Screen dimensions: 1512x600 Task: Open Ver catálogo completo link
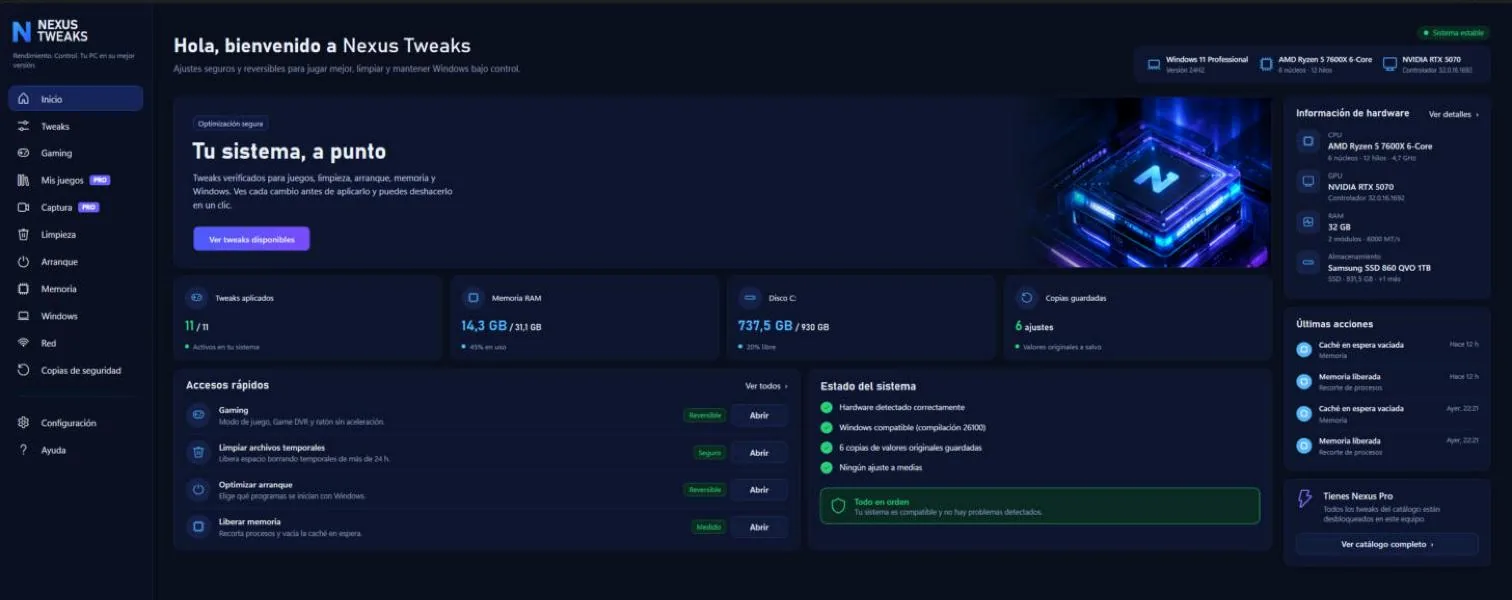pos(1387,544)
